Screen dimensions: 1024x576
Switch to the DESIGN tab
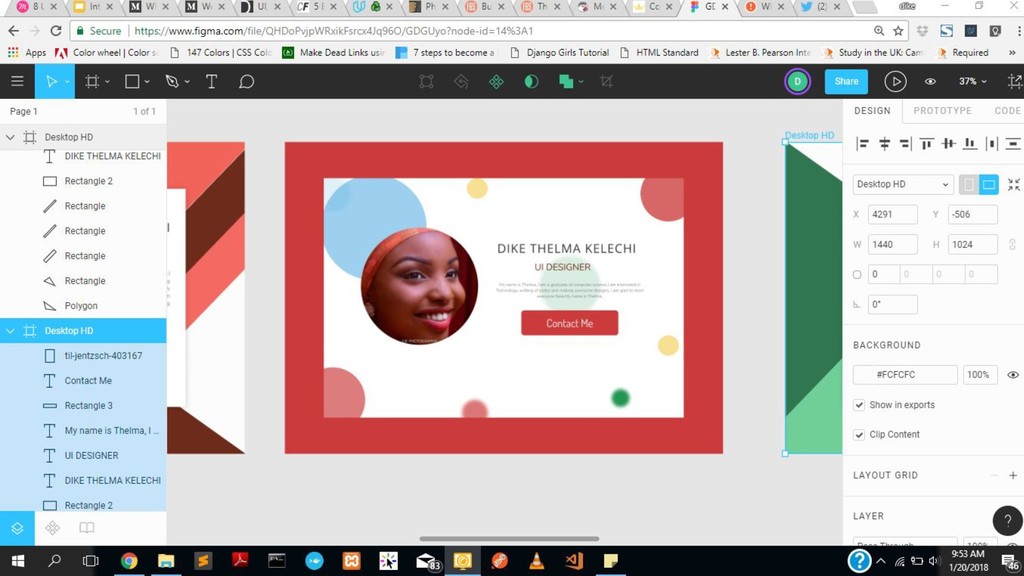click(872, 111)
